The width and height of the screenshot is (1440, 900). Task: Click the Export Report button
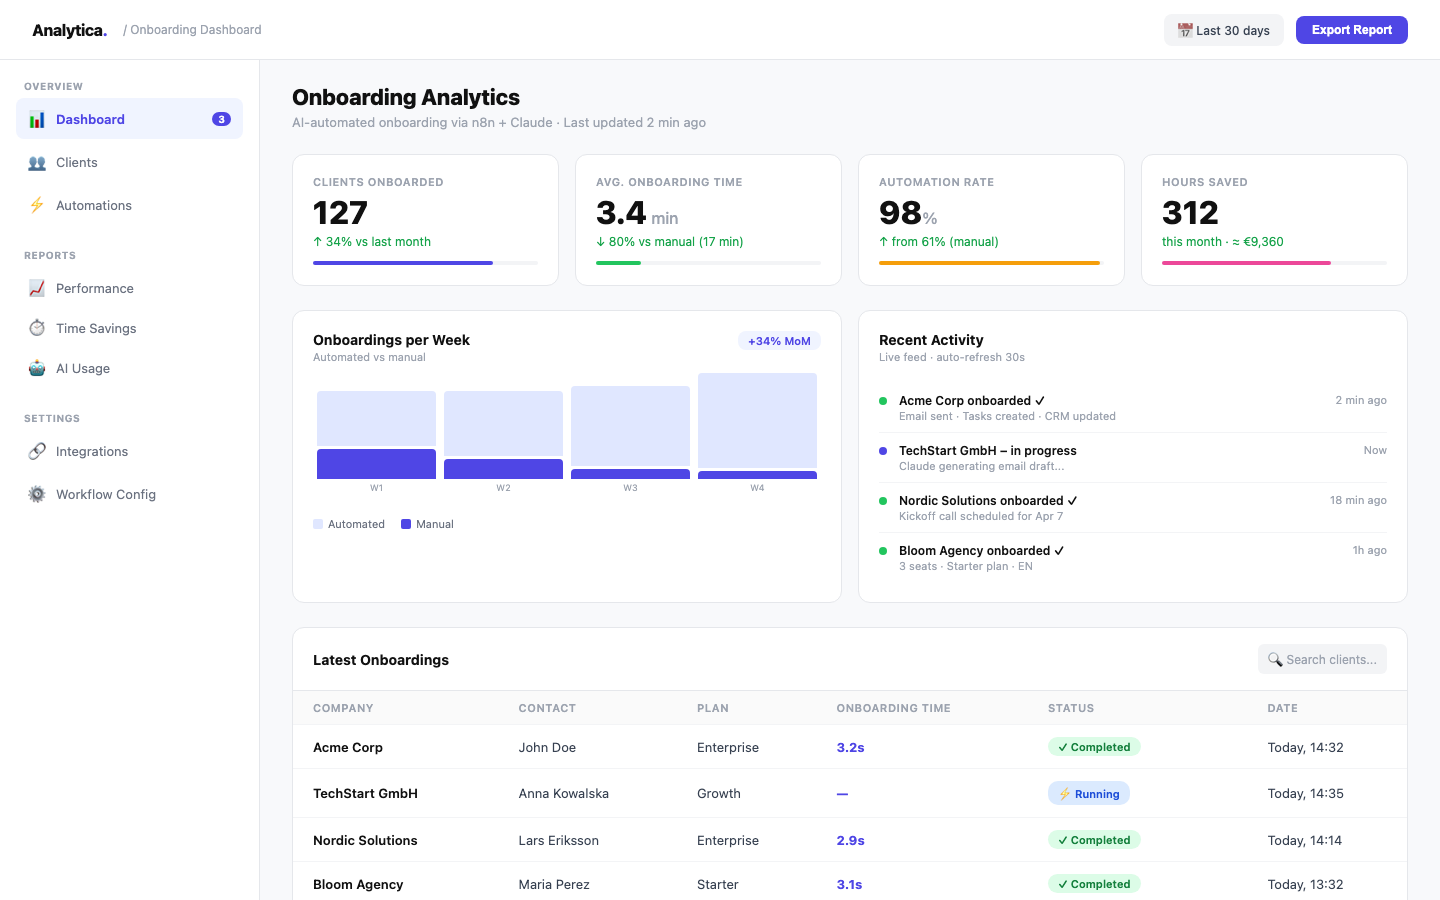[1351, 30]
